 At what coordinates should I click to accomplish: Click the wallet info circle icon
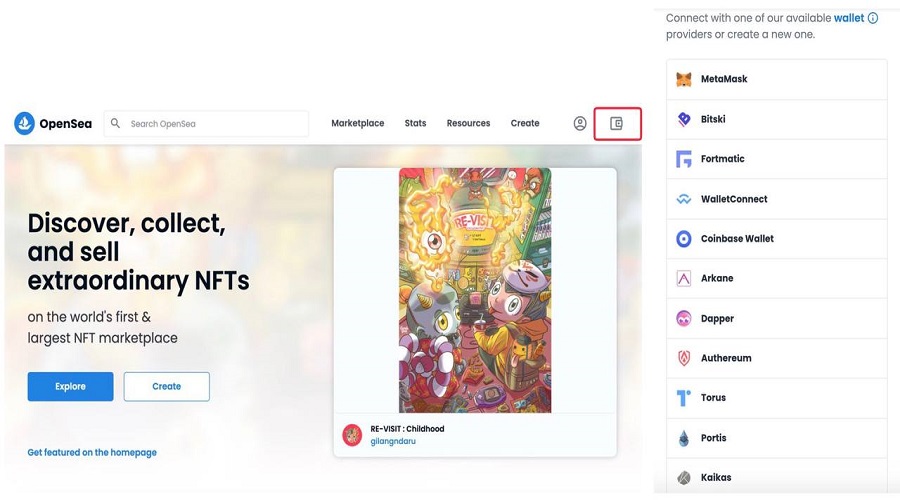(873, 18)
